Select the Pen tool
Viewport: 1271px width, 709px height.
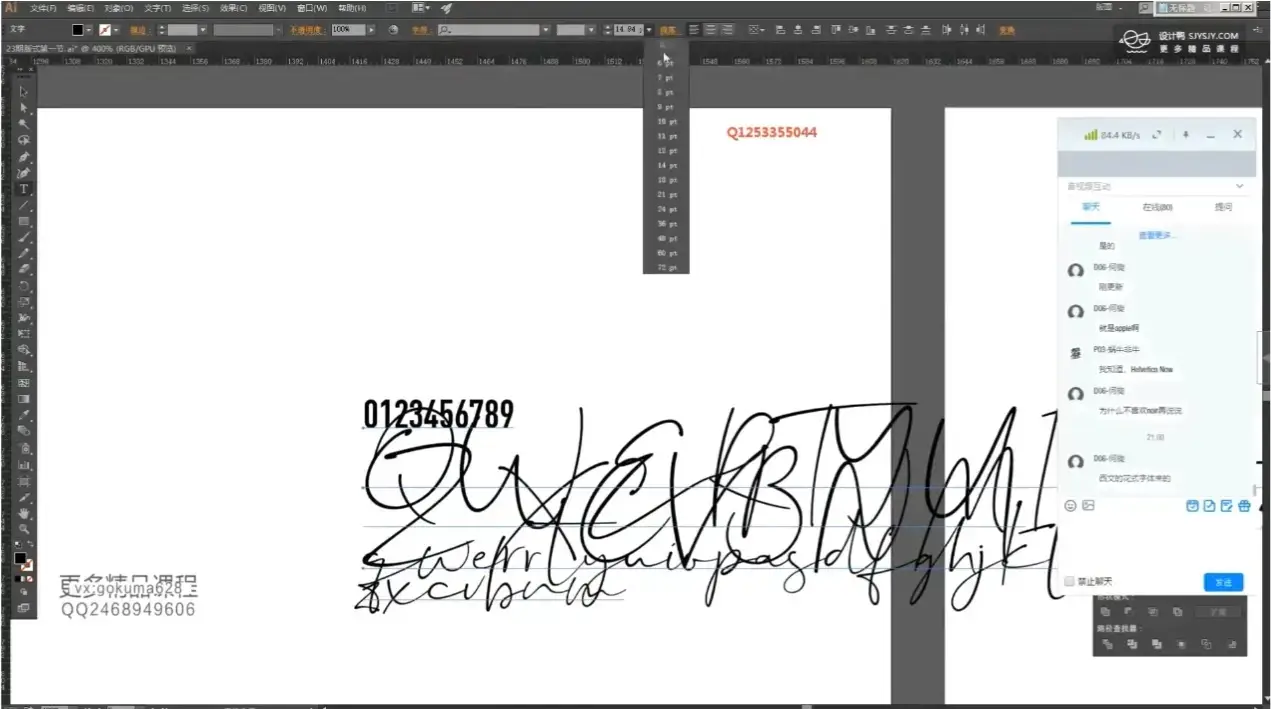point(24,157)
